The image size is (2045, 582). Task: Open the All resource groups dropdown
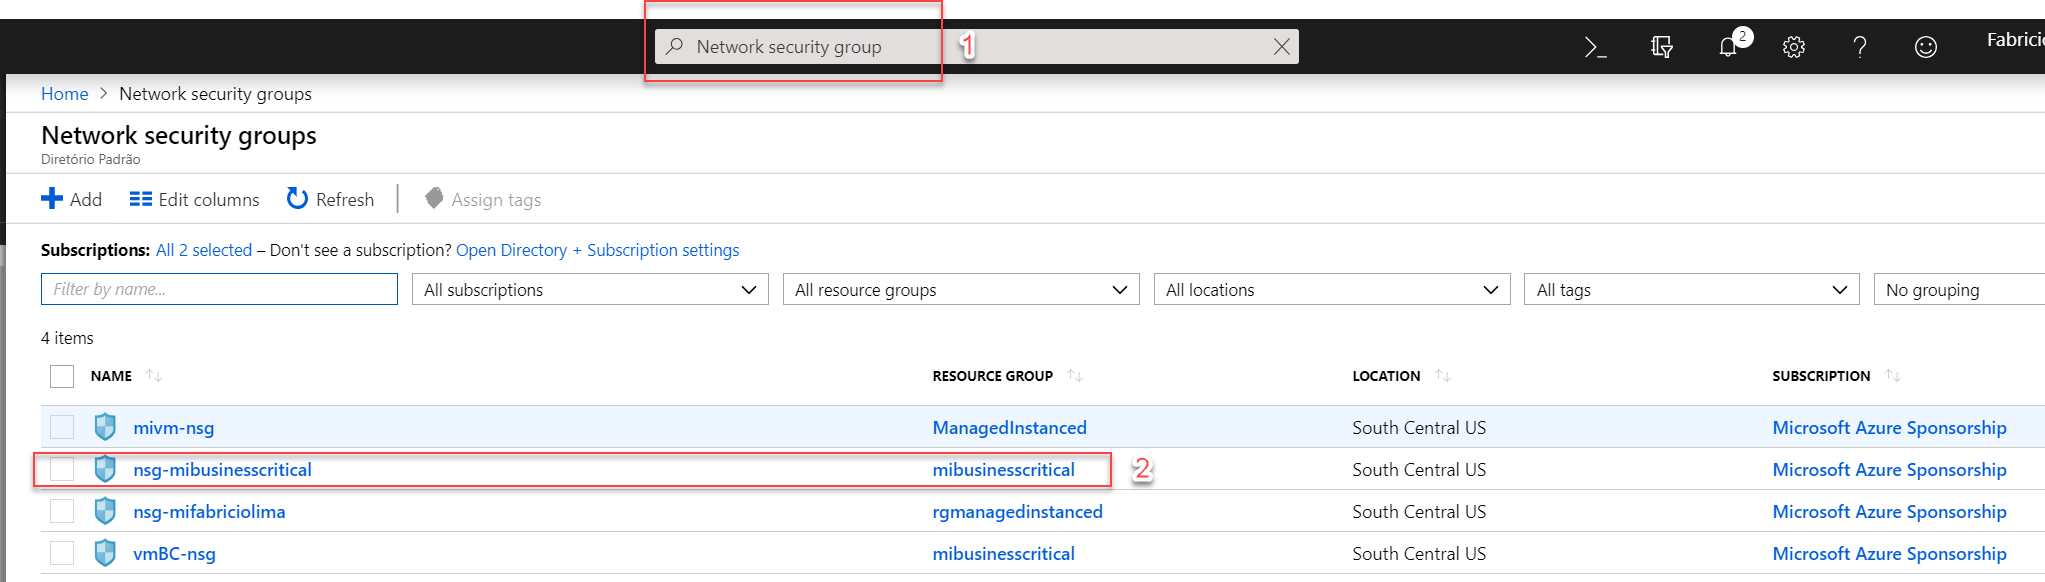click(x=960, y=290)
